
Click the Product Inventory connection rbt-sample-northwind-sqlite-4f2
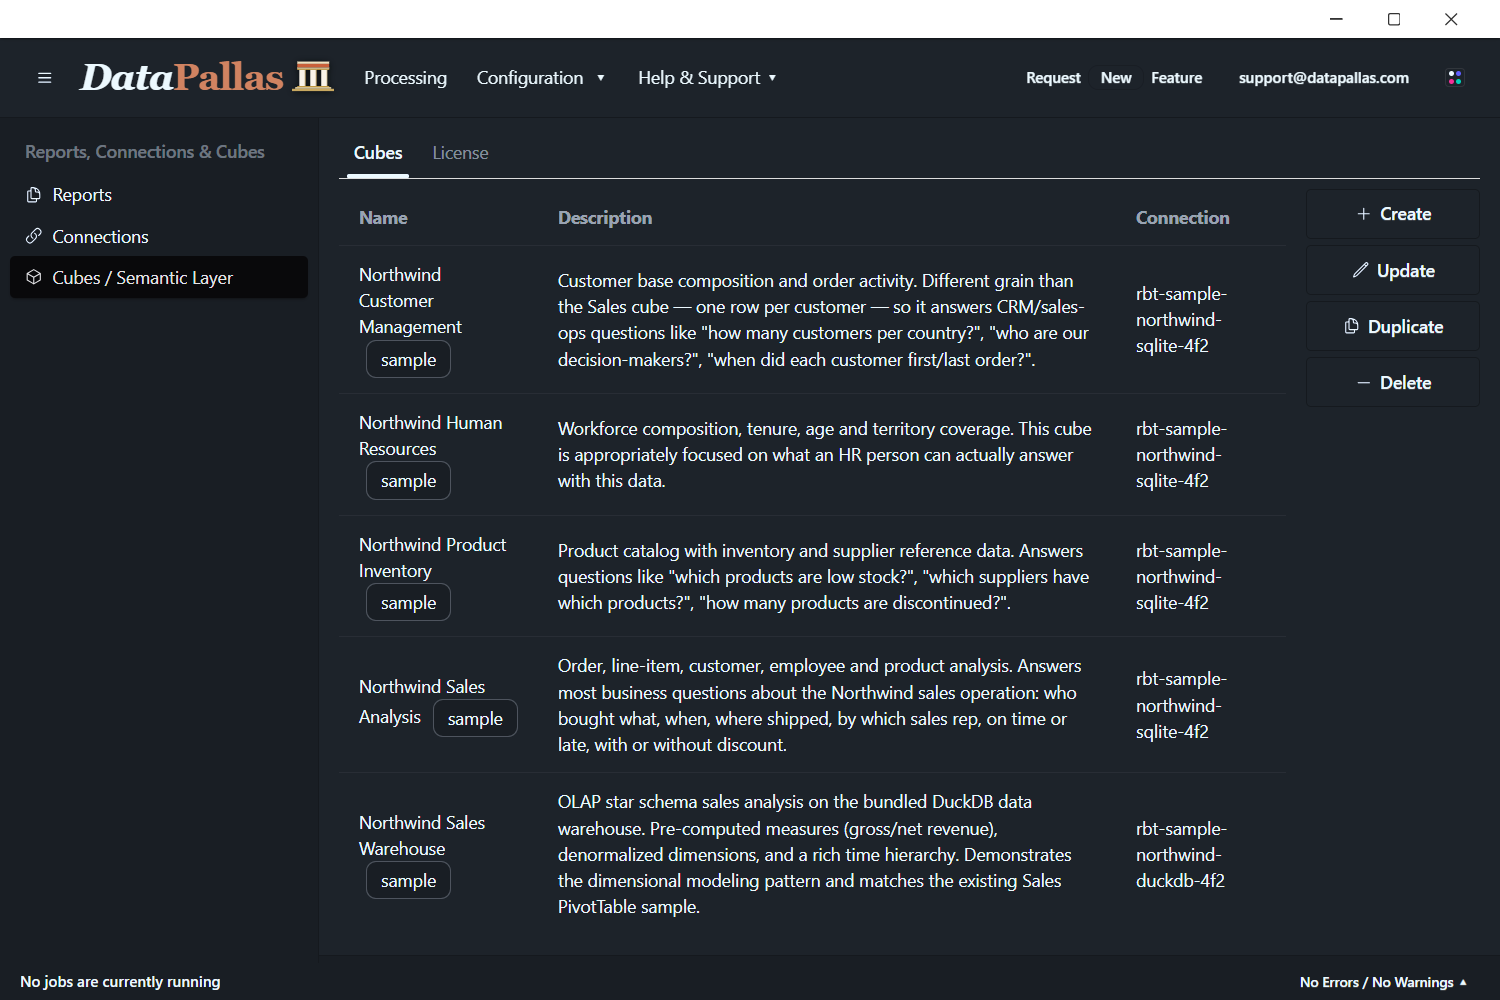(x=1181, y=577)
